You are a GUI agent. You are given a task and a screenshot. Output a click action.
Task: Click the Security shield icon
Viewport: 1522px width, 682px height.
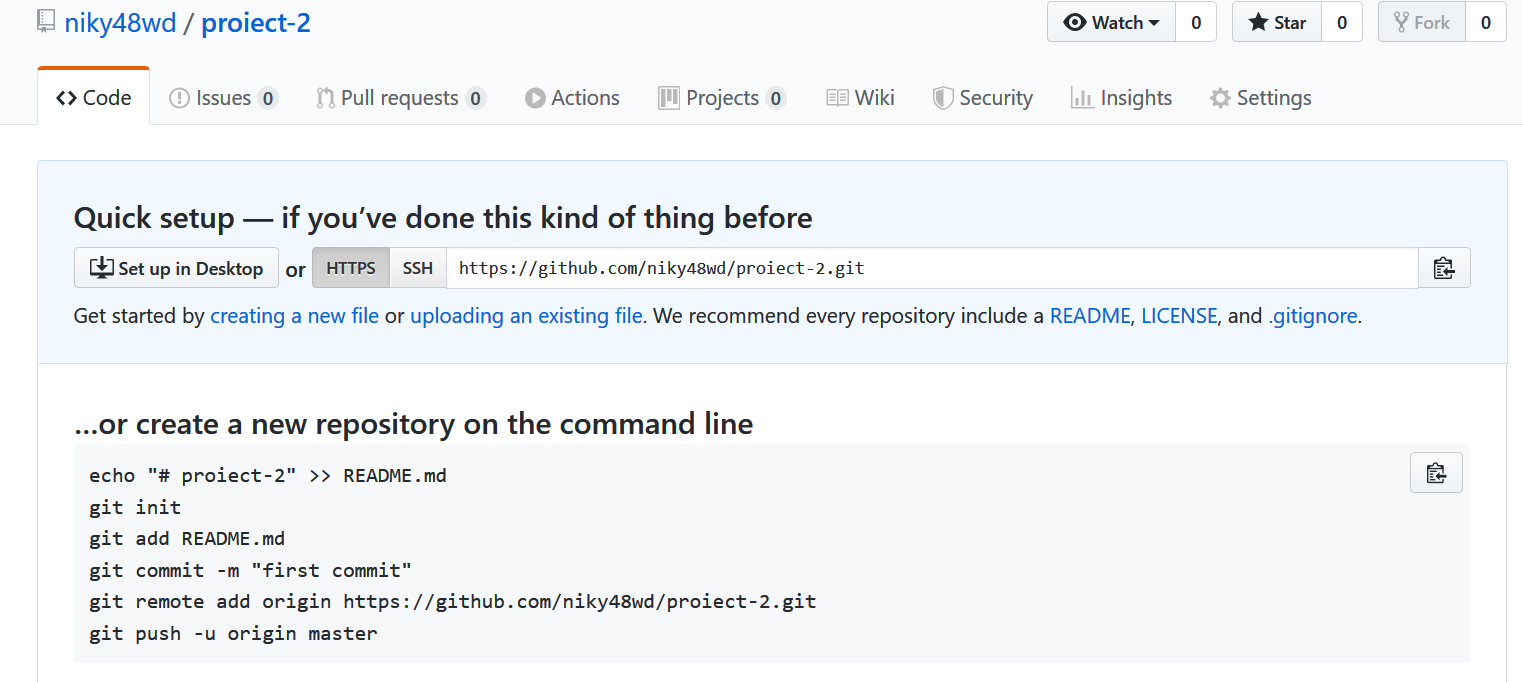tap(942, 97)
